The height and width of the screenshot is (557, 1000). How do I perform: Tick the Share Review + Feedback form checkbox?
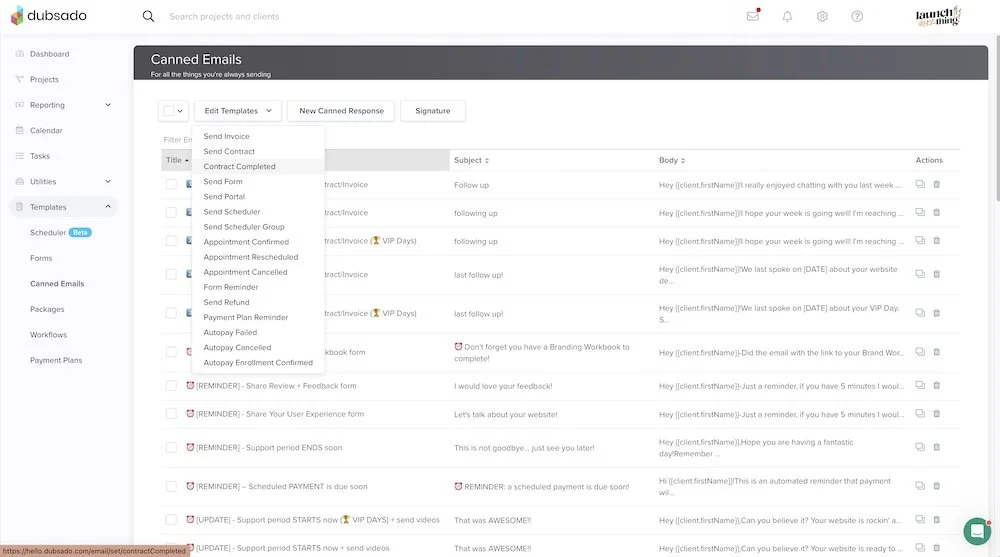(x=171, y=385)
